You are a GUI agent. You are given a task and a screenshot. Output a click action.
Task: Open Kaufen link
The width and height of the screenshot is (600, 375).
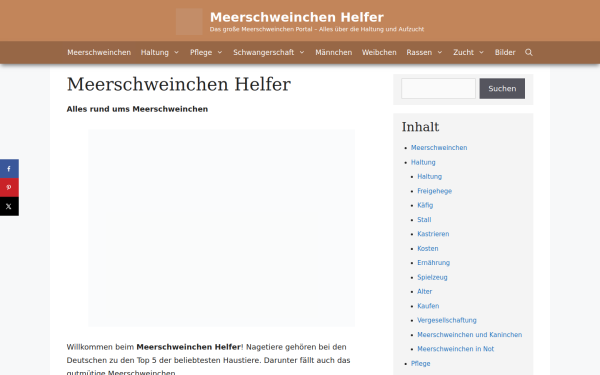pyautogui.click(x=428, y=306)
